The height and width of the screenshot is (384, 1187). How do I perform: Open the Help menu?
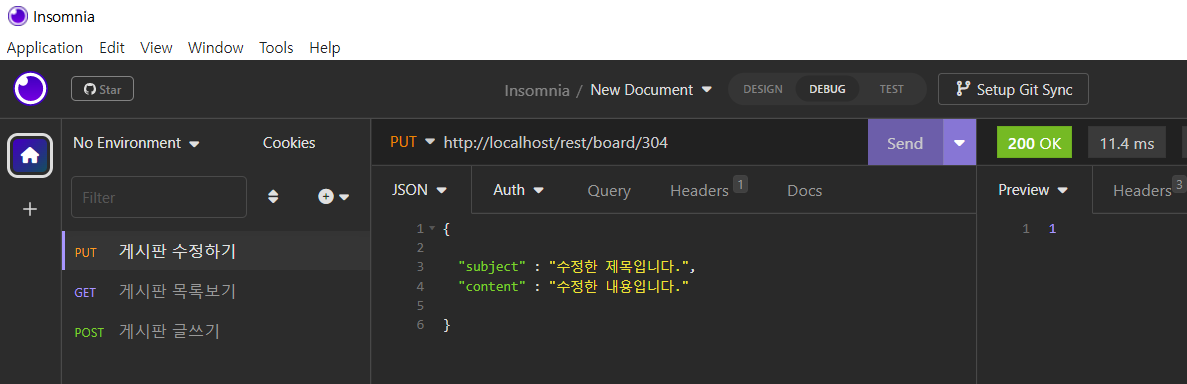click(x=324, y=48)
